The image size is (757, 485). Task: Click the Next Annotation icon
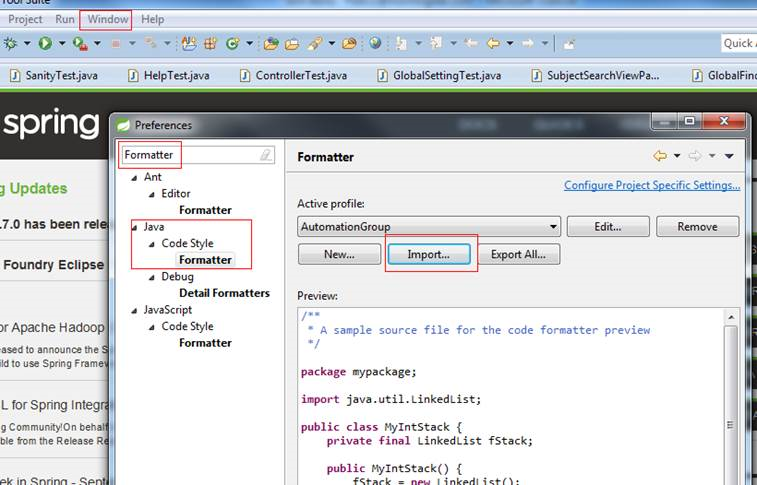pyautogui.click(x=402, y=44)
